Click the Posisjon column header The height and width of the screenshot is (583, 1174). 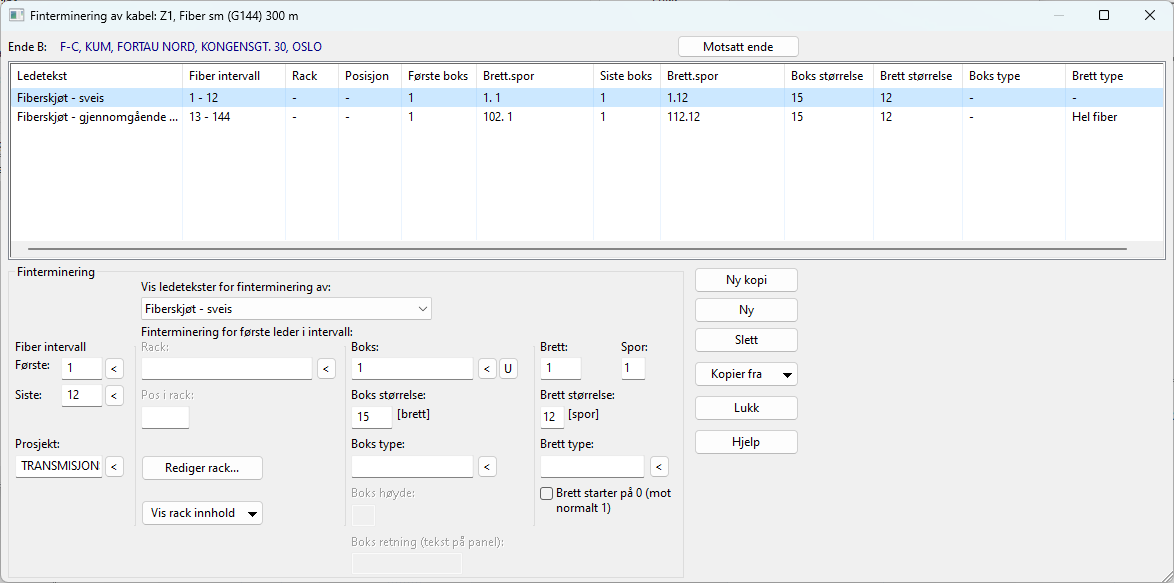pyautogui.click(x=369, y=76)
